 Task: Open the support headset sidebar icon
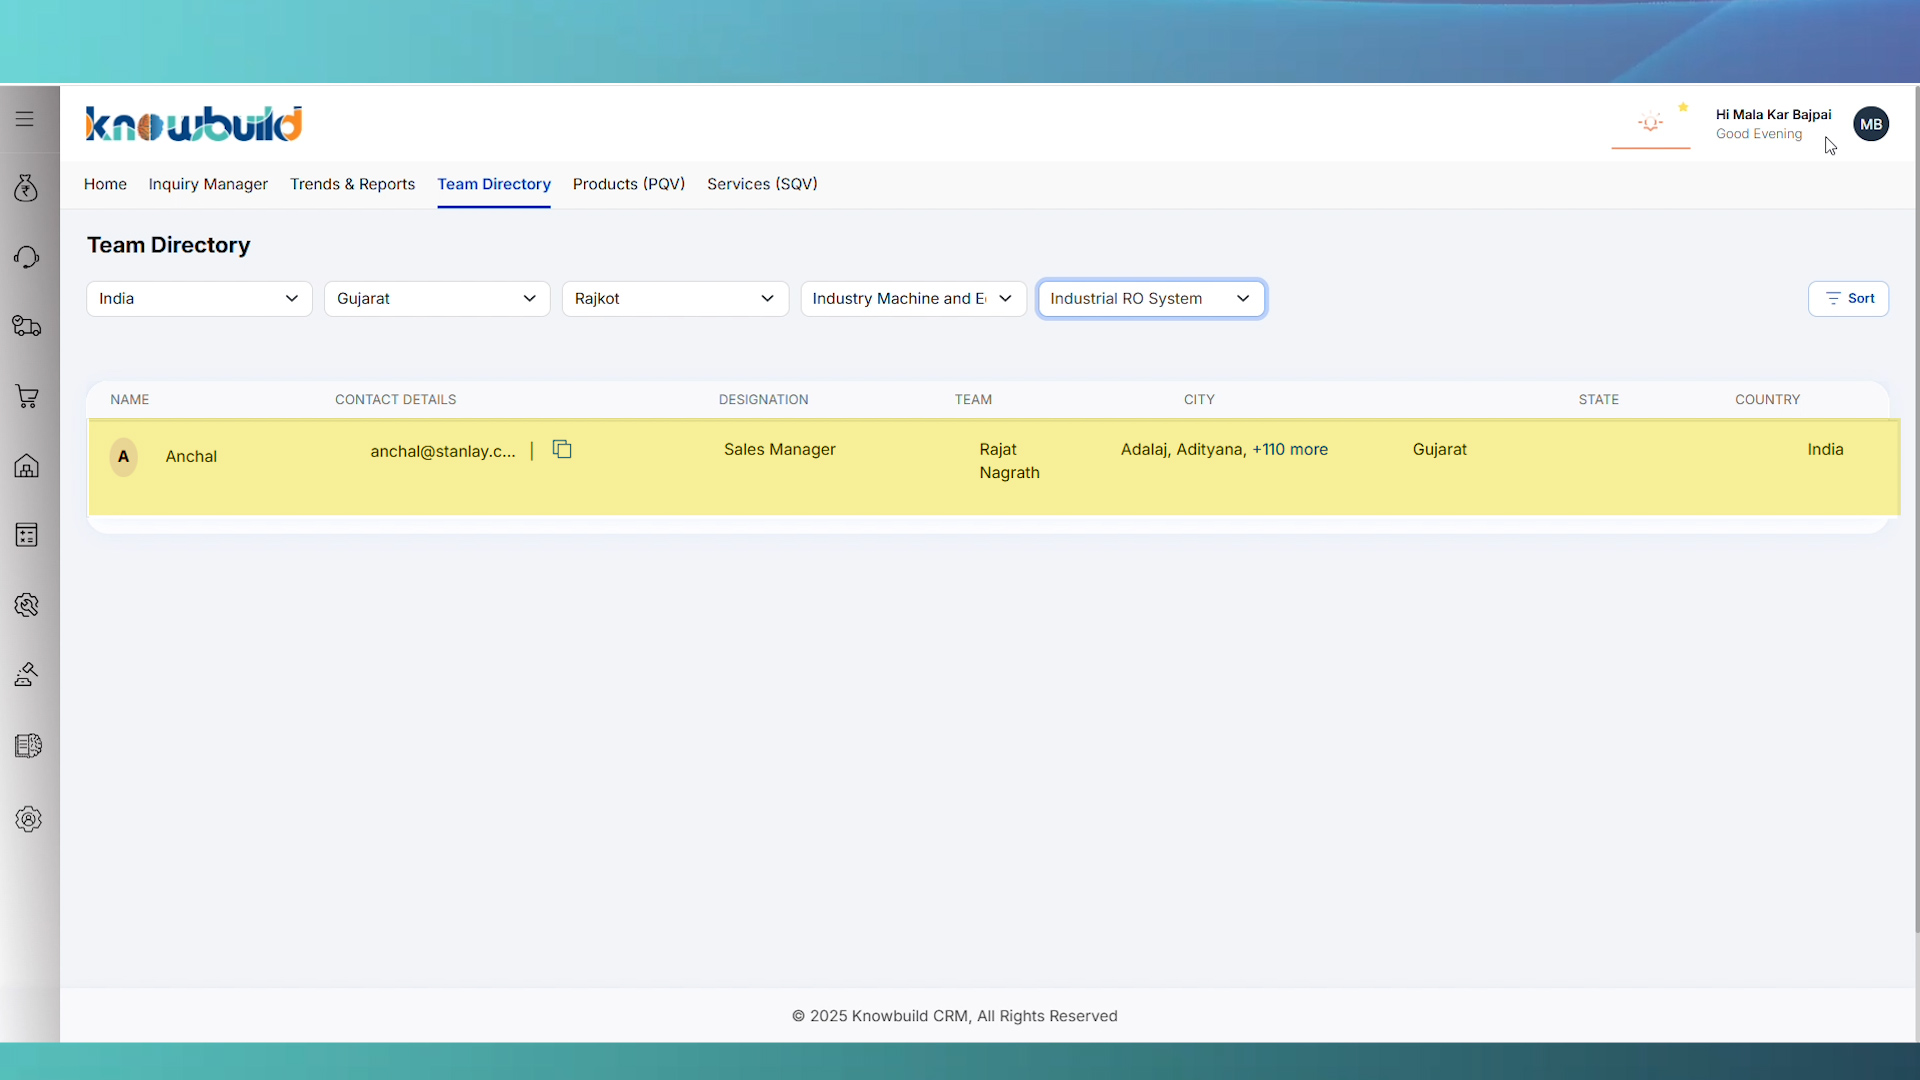click(x=27, y=257)
